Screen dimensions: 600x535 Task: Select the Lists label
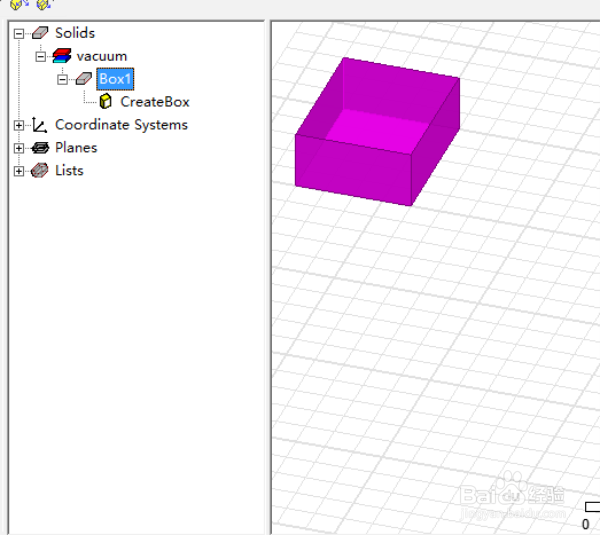[69, 171]
